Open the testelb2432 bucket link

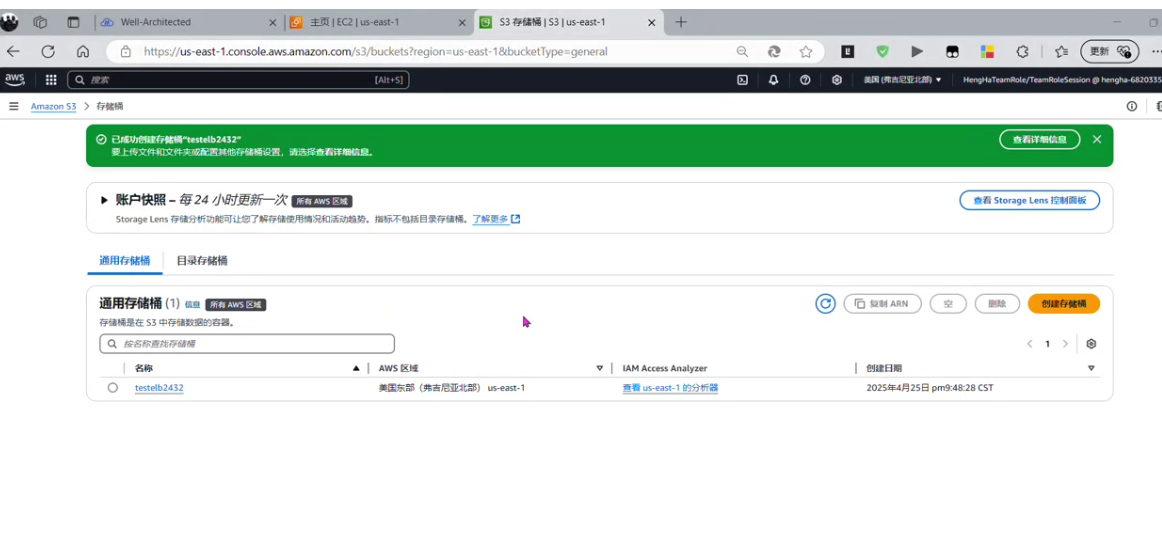pos(159,387)
